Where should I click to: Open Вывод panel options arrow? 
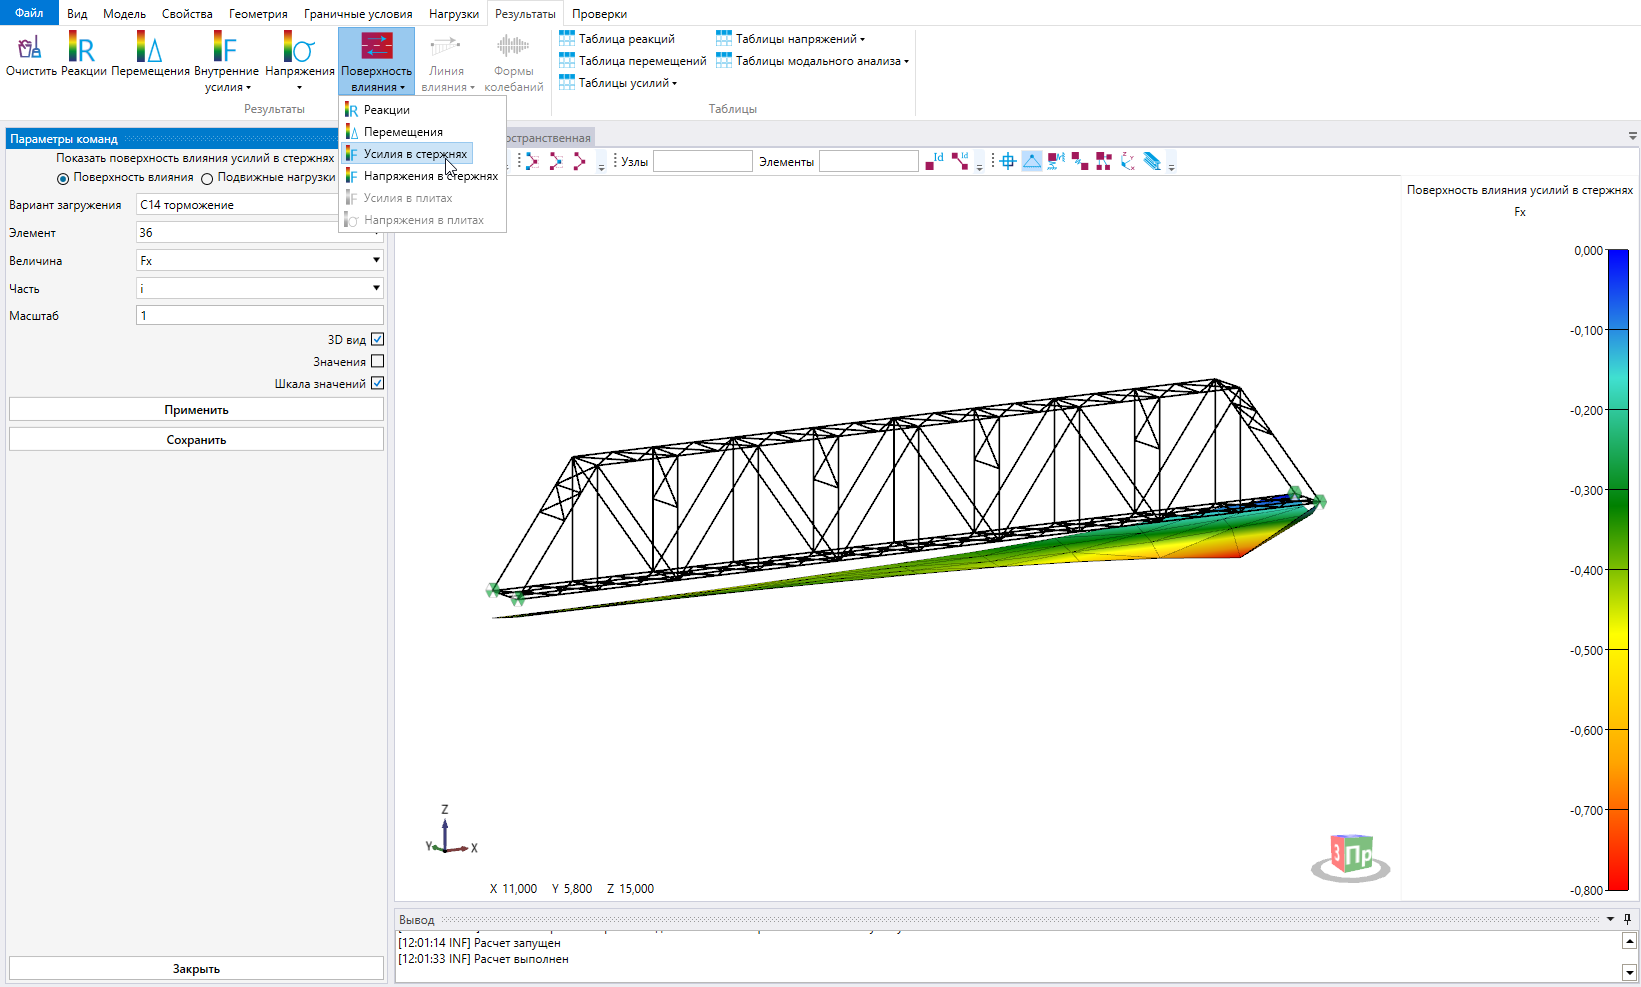(x=1610, y=919)
